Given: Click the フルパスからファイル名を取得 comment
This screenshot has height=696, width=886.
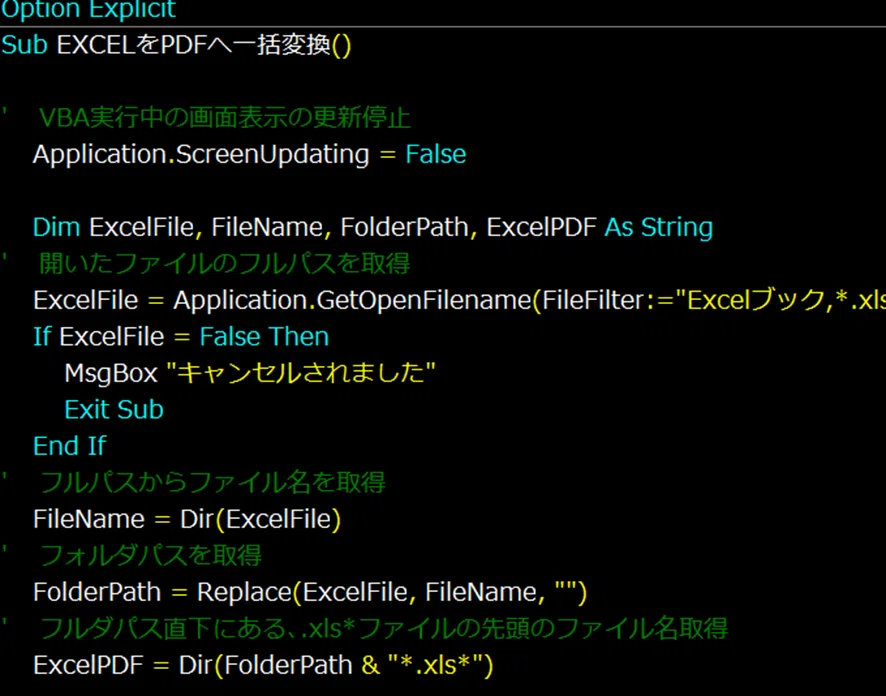Looking at the screenshot, I should click(x=212, y=482).
